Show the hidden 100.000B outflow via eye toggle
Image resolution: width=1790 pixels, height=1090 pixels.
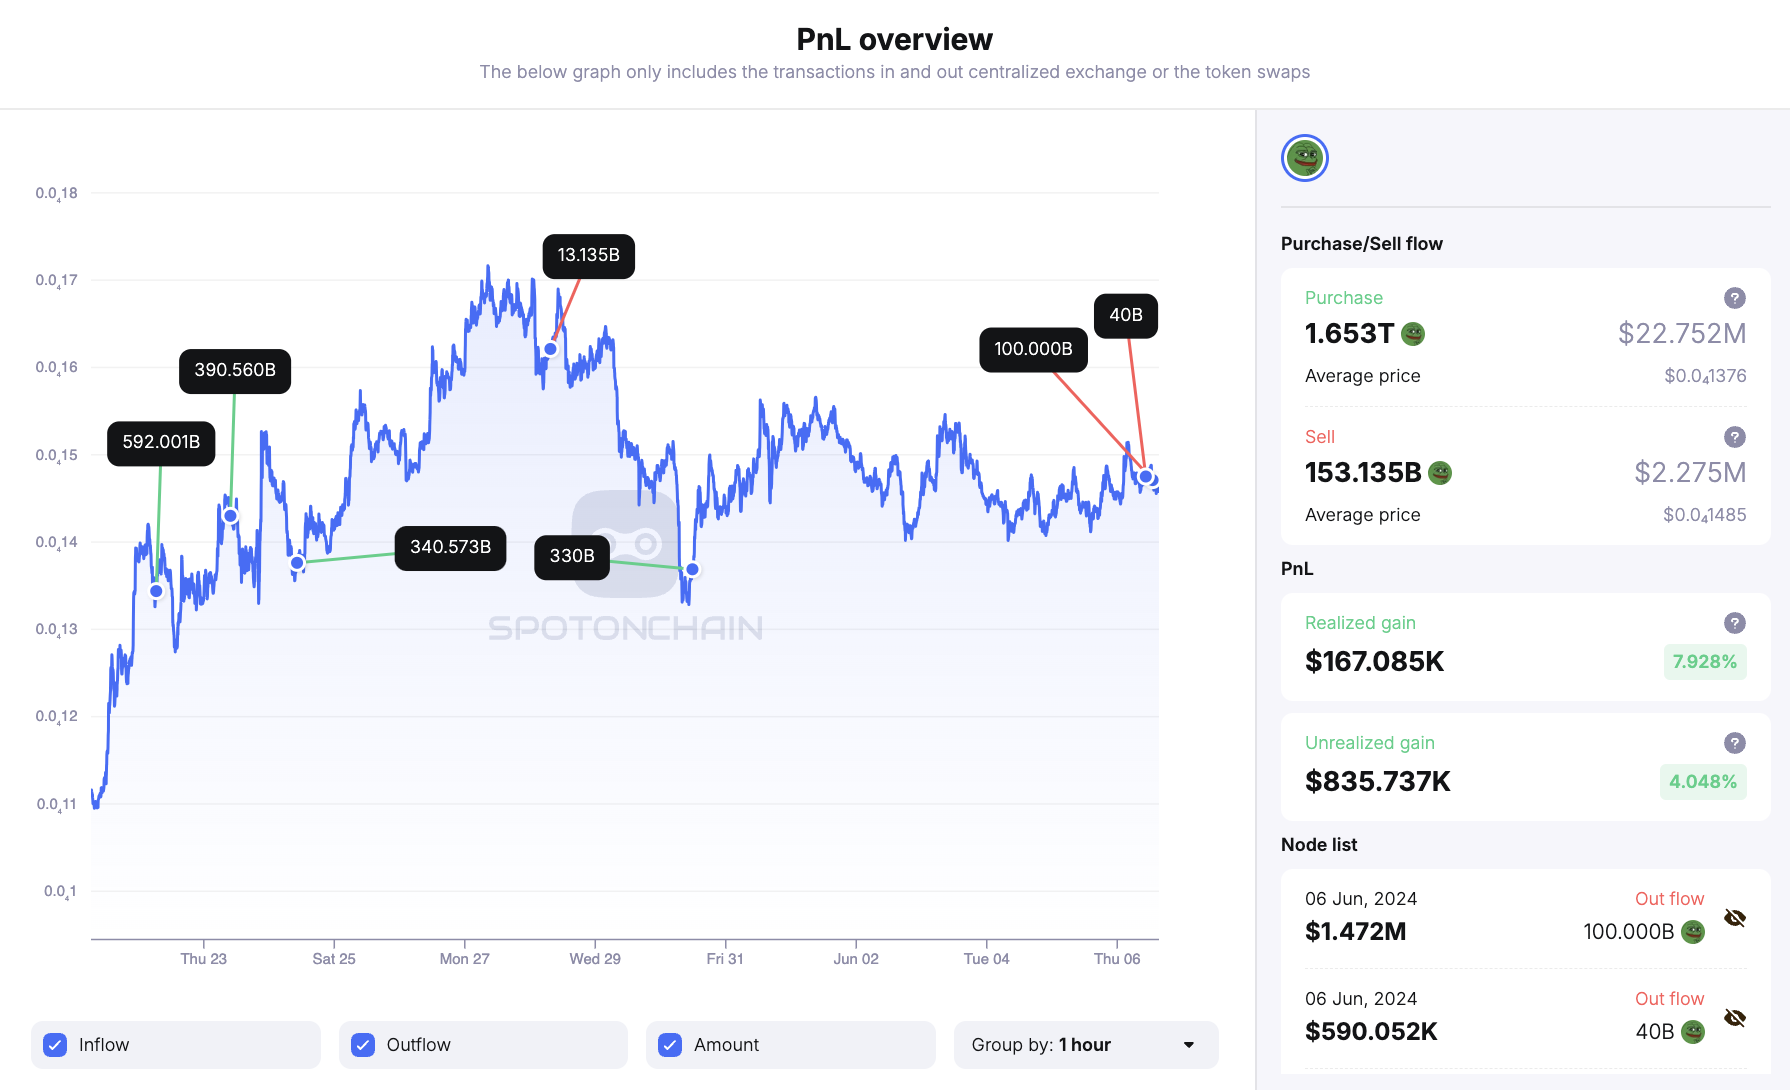tap(1735, 917)
